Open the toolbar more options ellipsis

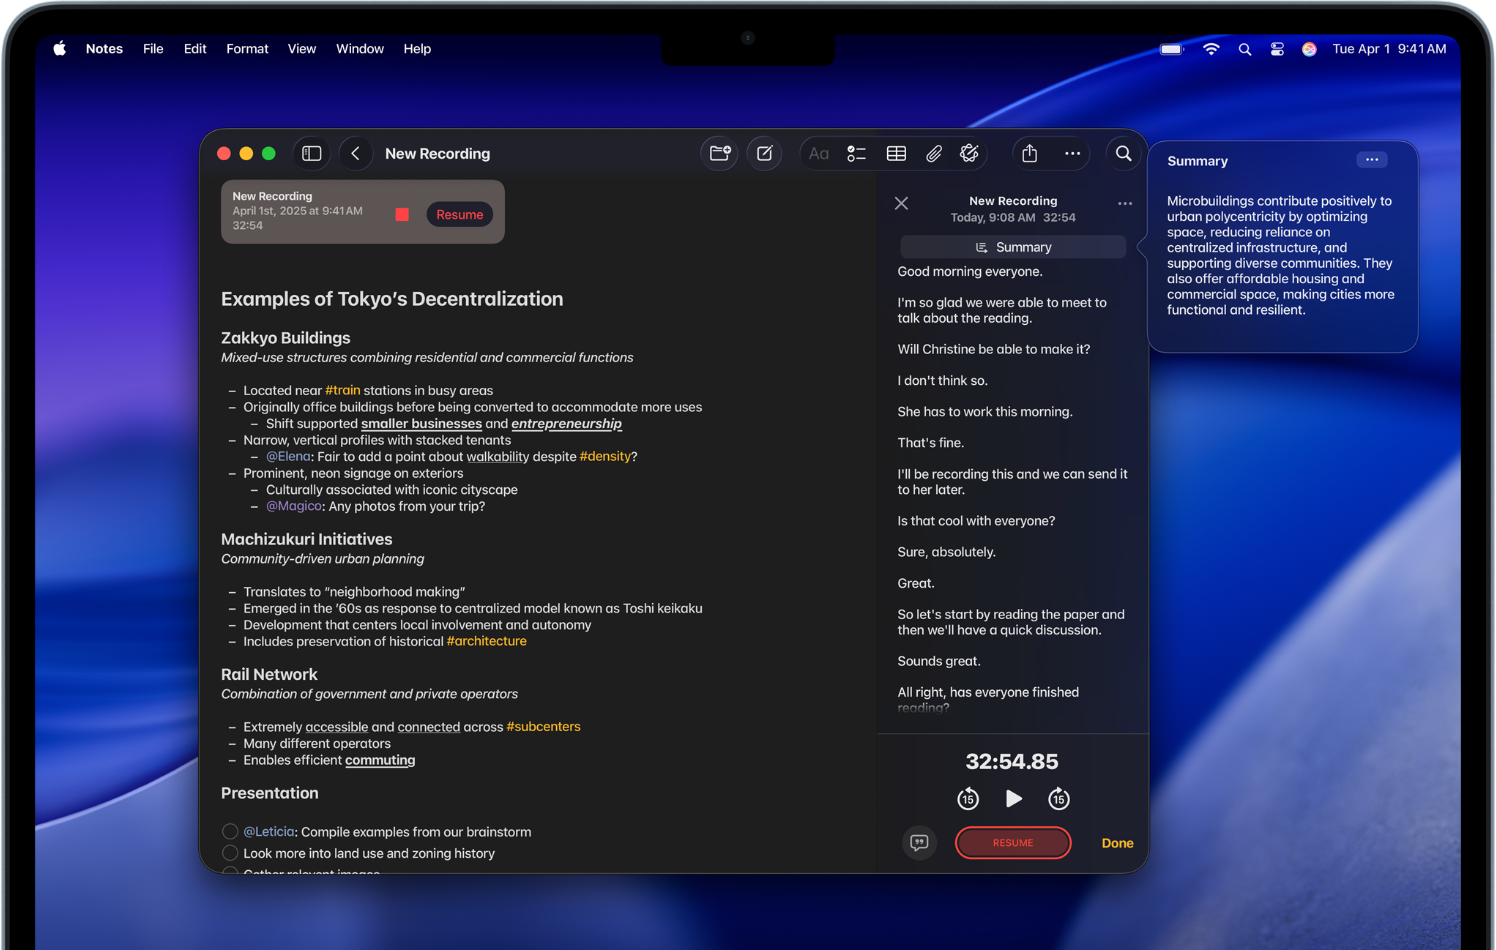(1073, 153)
